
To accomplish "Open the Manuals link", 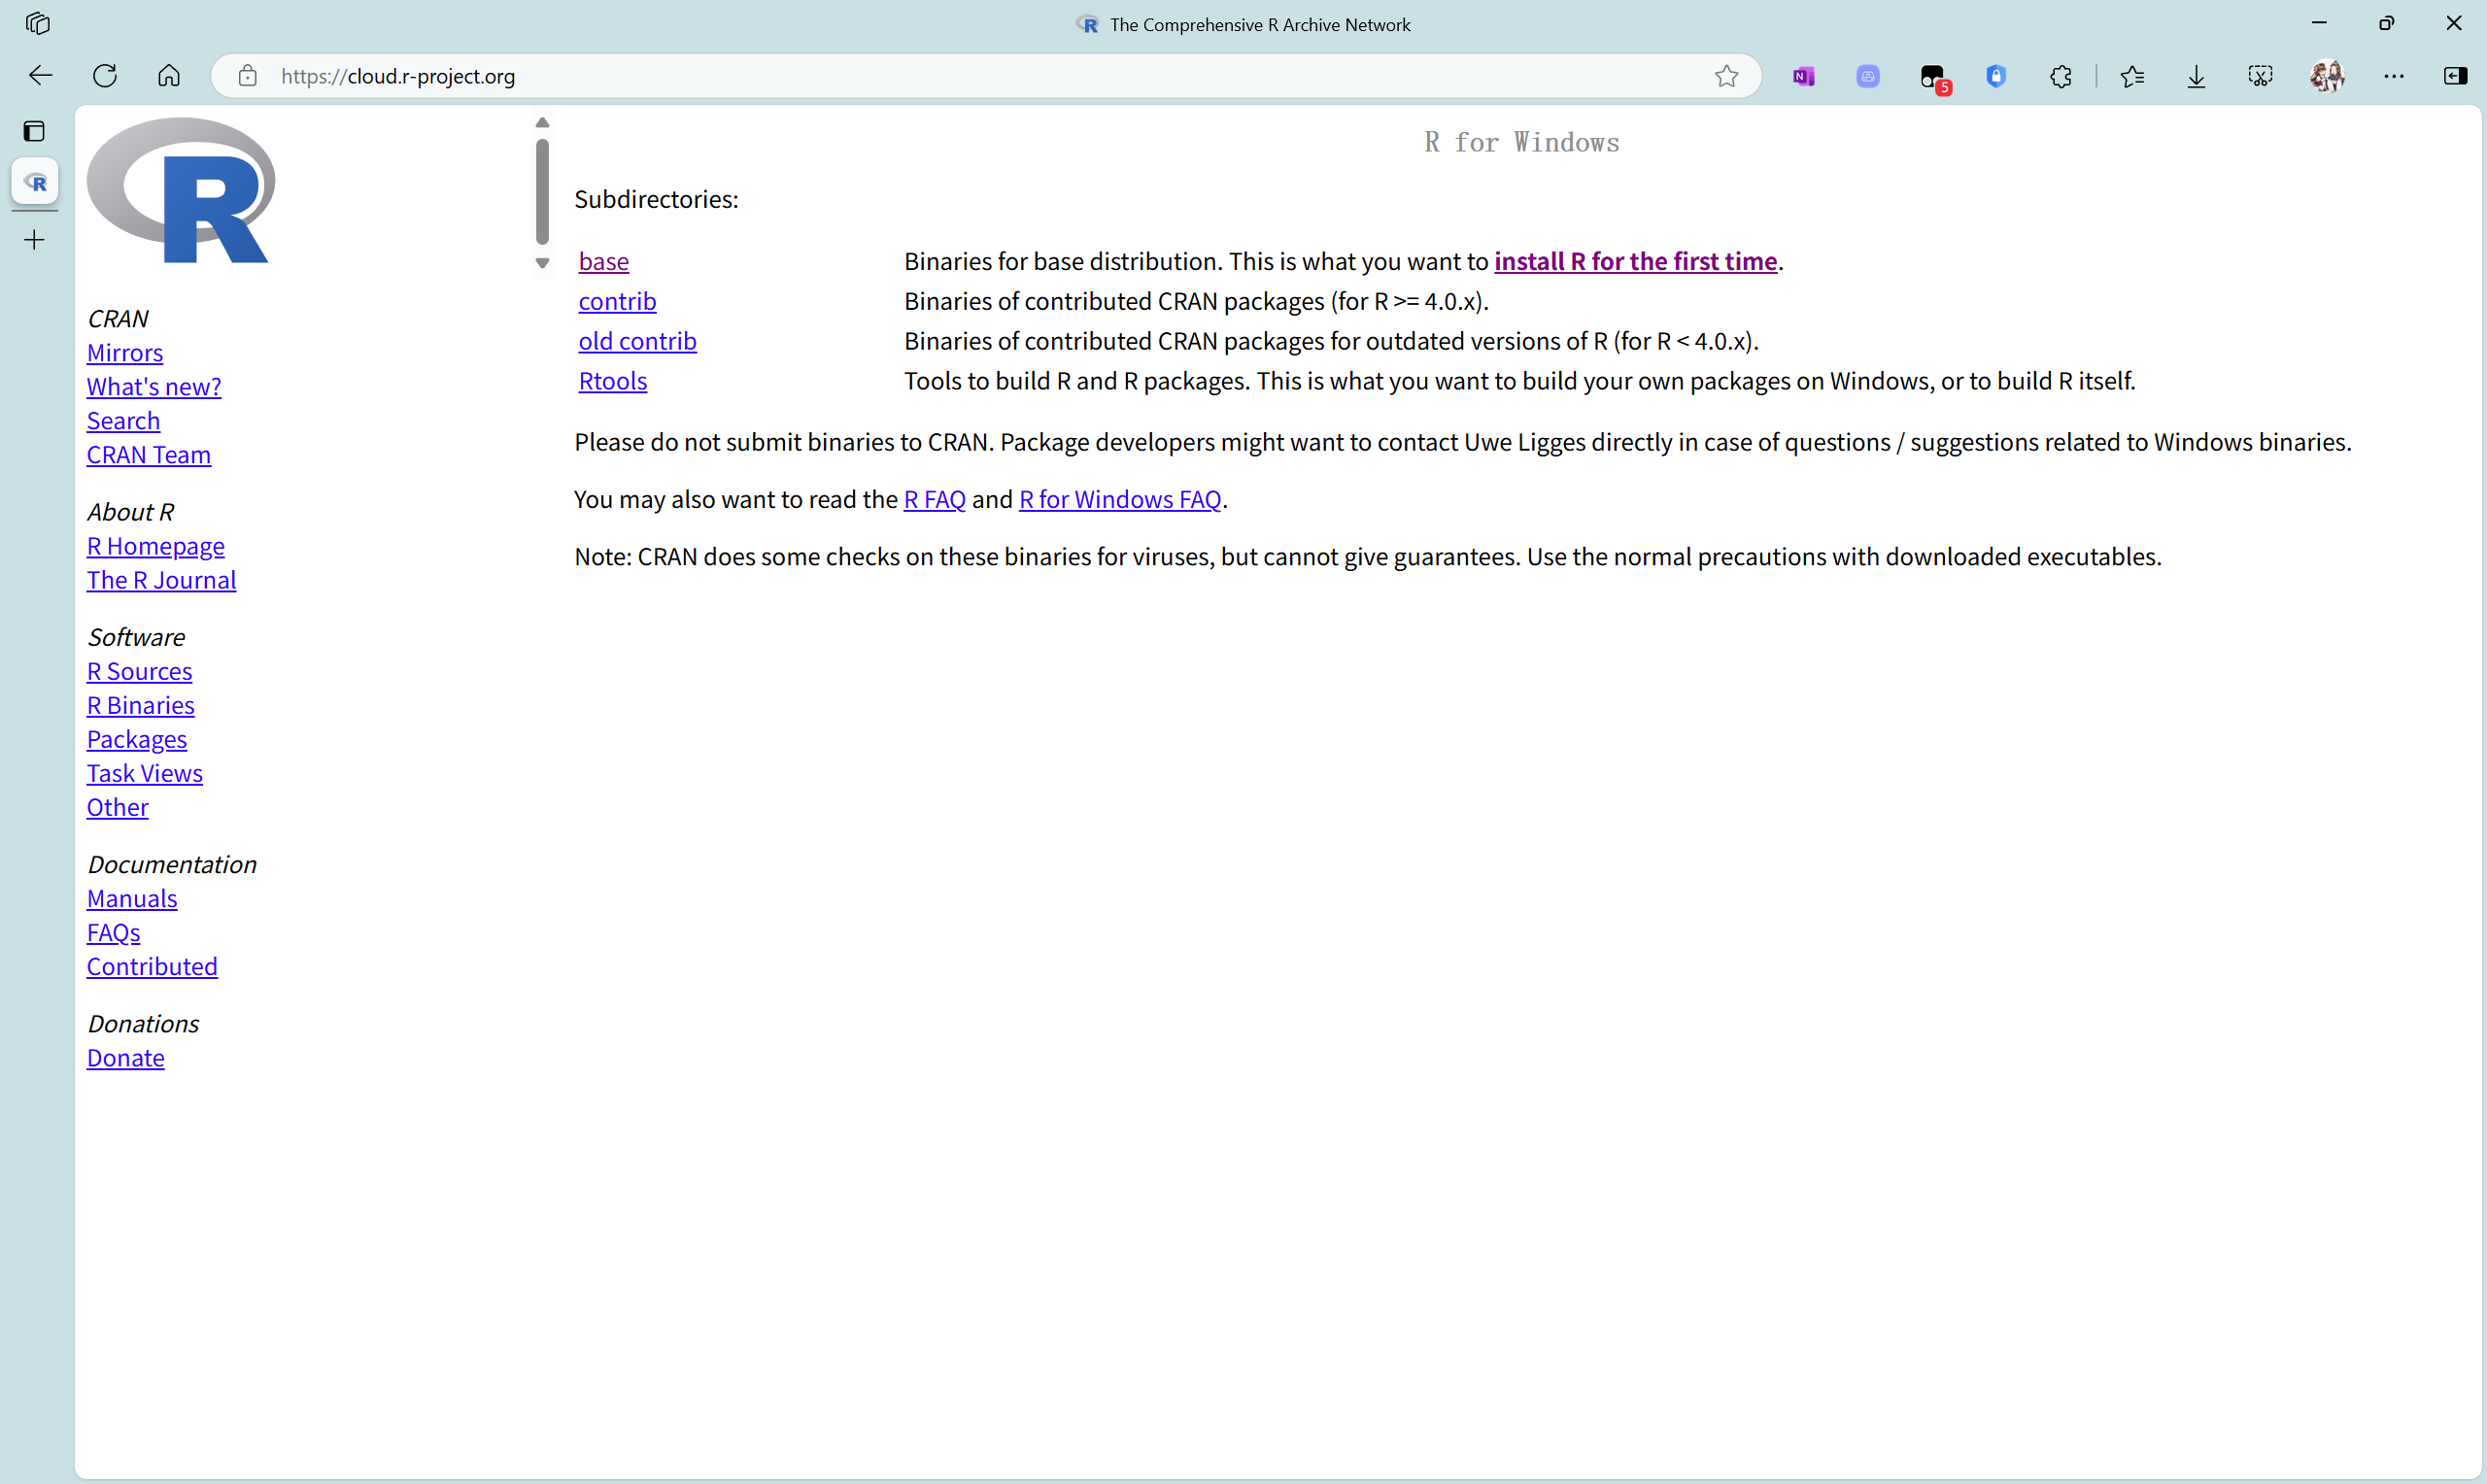I will point(132,898).
